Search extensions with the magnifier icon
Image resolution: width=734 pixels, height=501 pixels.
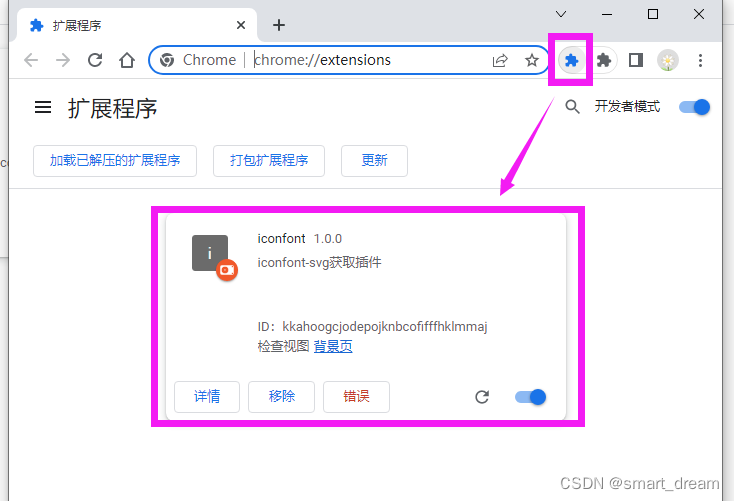[x=572, y=107]
